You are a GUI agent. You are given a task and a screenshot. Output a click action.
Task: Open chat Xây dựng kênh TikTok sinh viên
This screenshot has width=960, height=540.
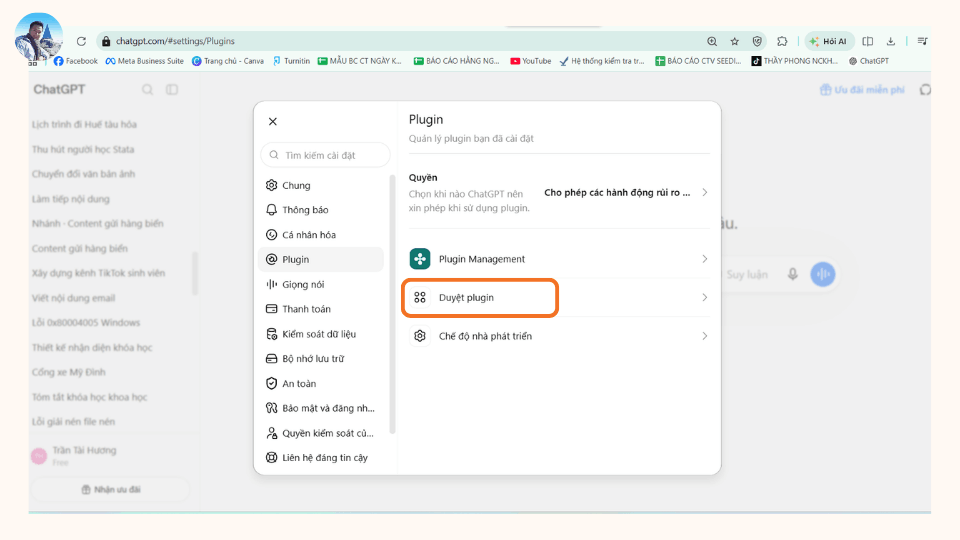coord(99,273)
